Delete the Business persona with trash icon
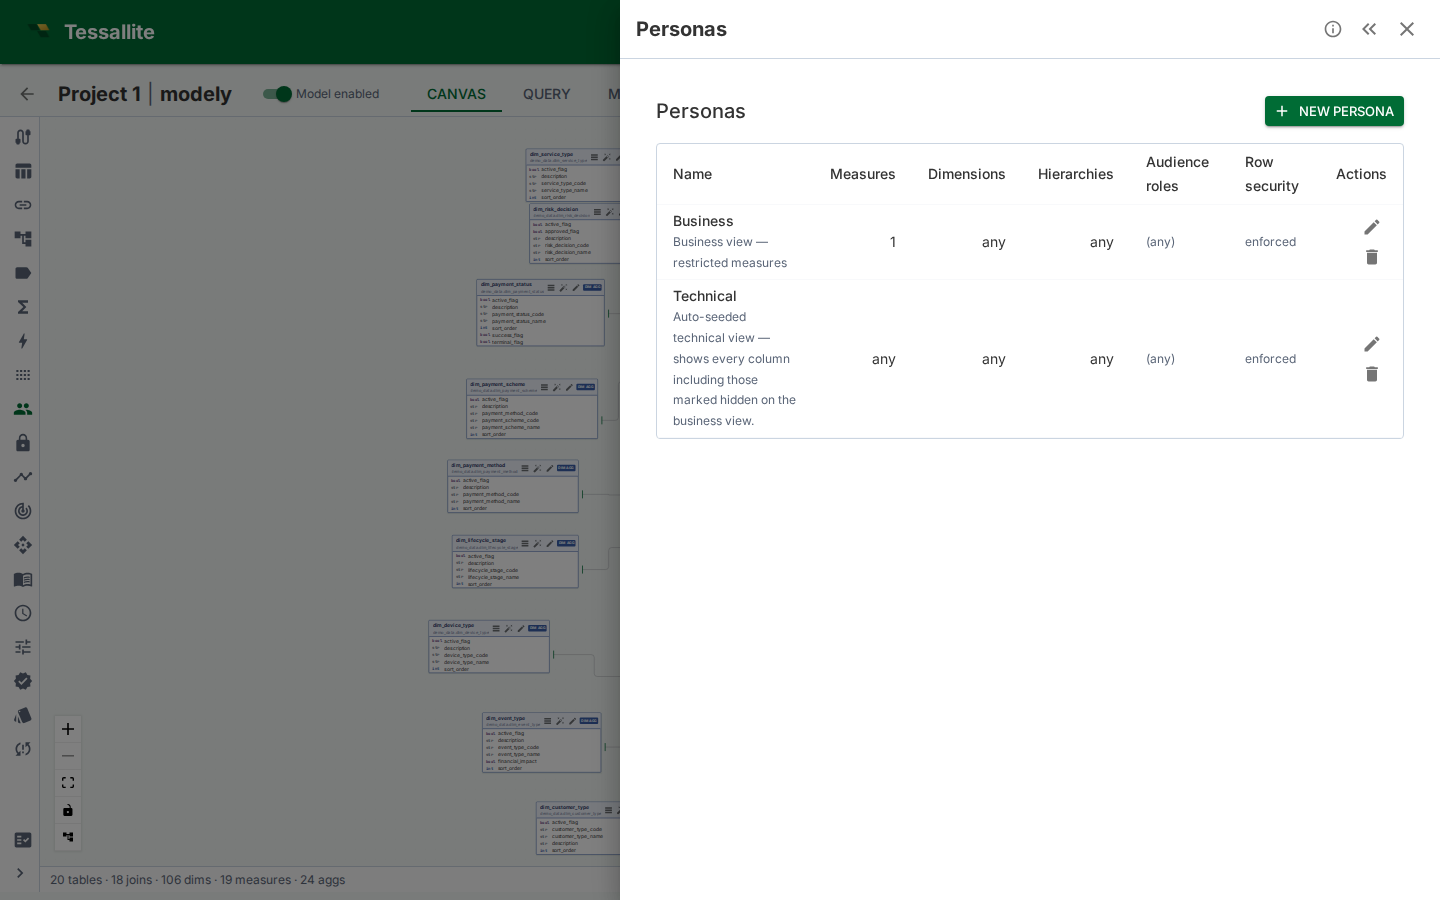Screen dimensions: 1440x900 coord(1372,257)
